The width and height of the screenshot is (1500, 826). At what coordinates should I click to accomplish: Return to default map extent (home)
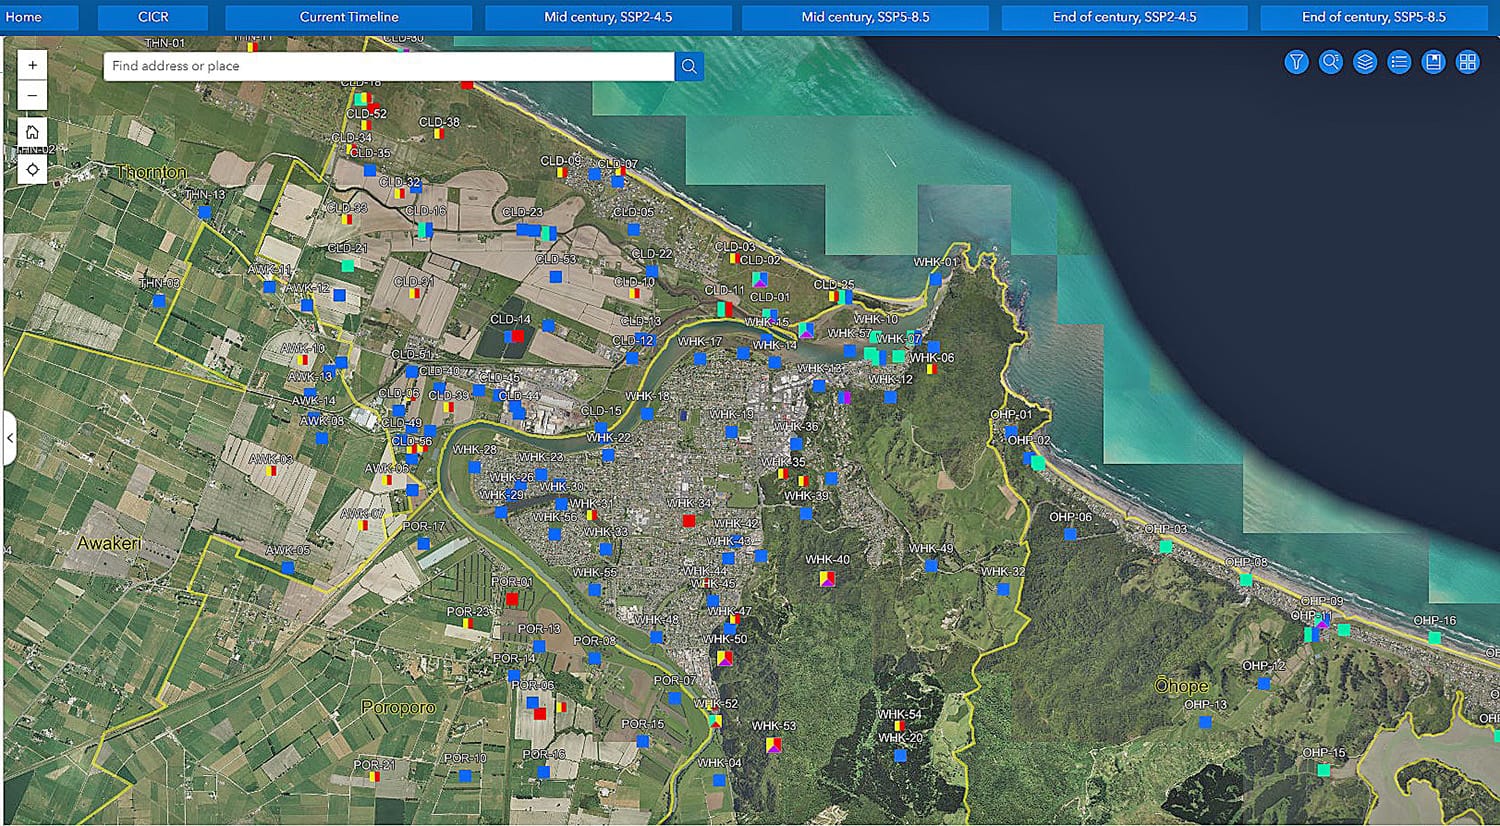click(32, 132)
